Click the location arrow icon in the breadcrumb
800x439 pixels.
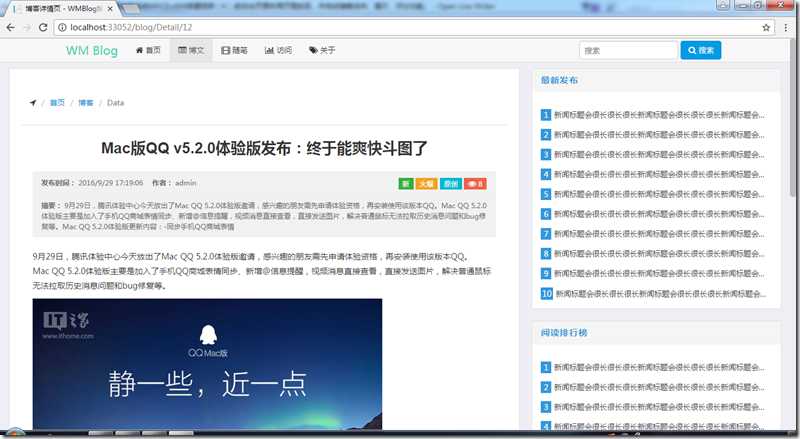33,103
